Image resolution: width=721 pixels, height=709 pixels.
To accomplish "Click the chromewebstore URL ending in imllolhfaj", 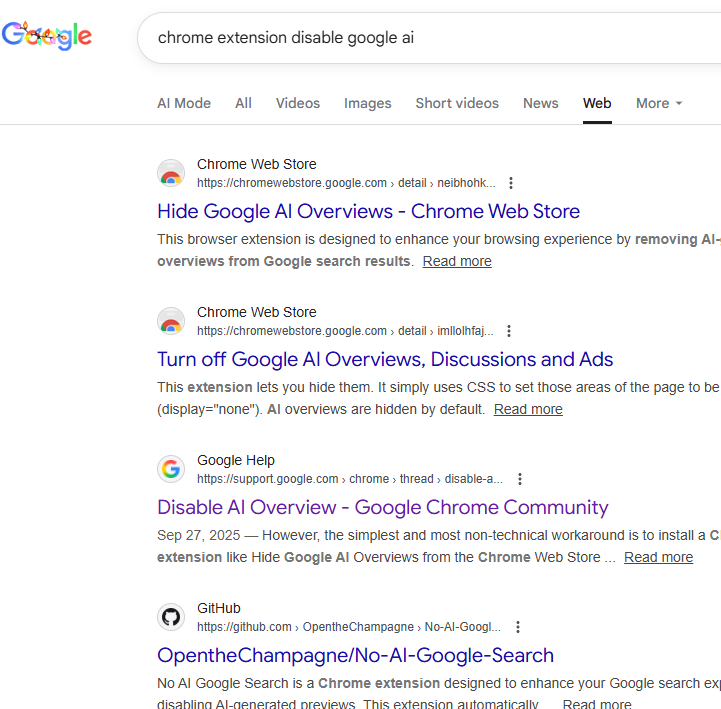I will pos(345,331).
